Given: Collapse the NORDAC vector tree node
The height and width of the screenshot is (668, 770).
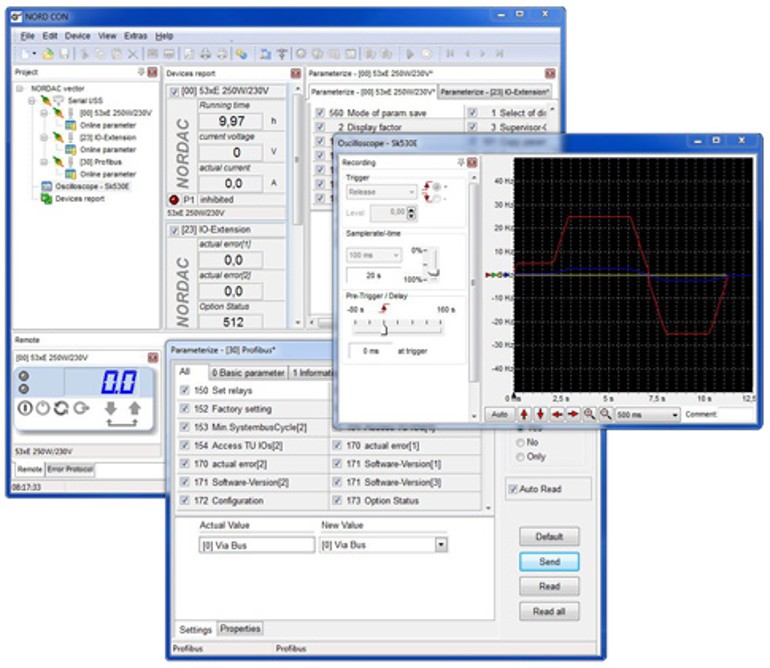Looking at the screenshot, I should (20, 88).
